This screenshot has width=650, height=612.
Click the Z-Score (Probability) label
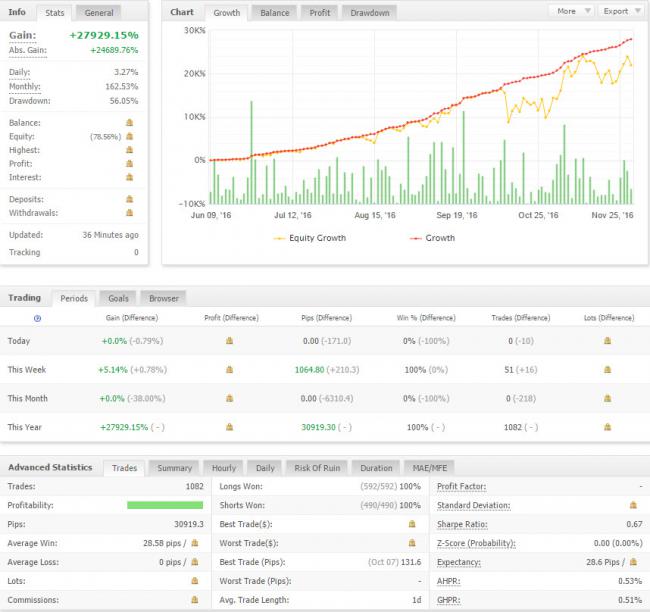point(477,542)
